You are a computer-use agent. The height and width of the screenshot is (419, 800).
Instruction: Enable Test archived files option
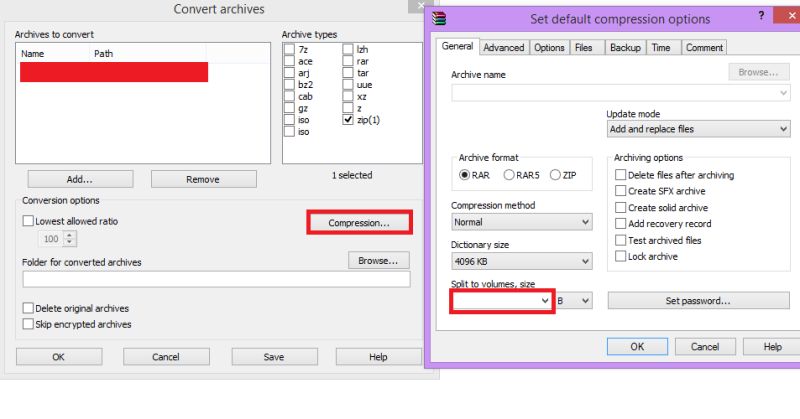tap(620, 240)
